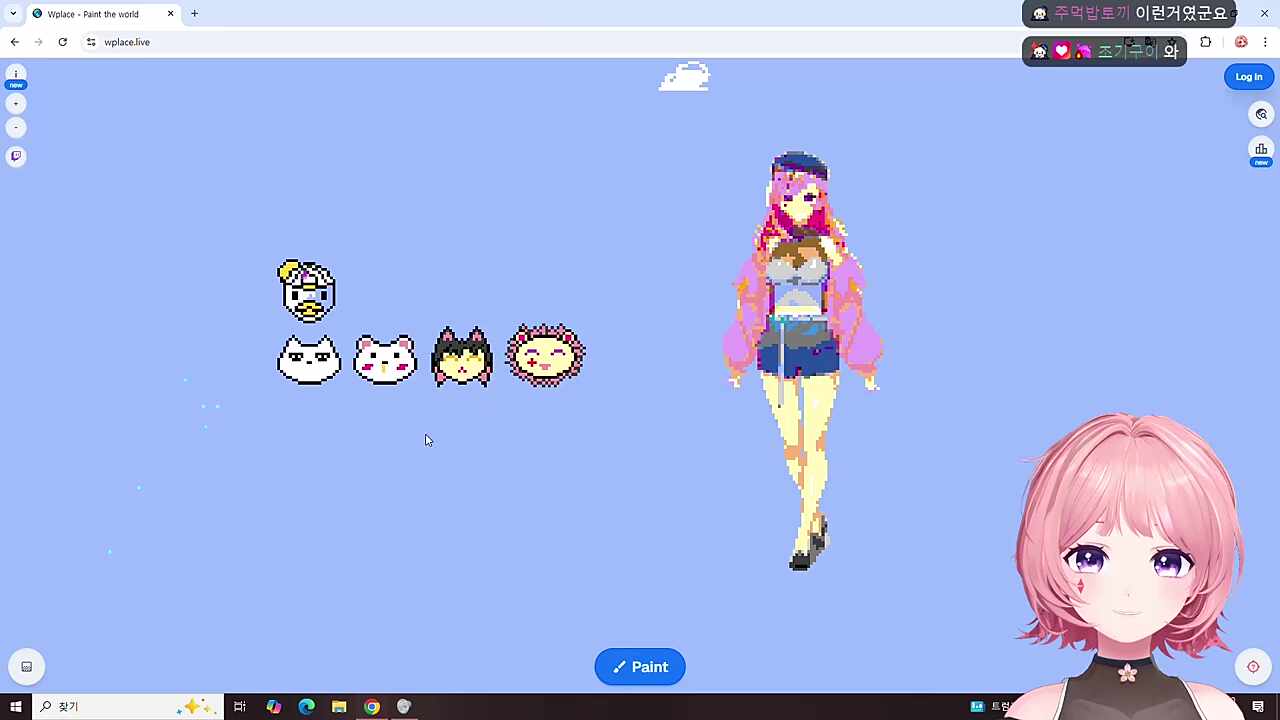Open the Chrome extensions puzzle icon

tap(1205, 42)
